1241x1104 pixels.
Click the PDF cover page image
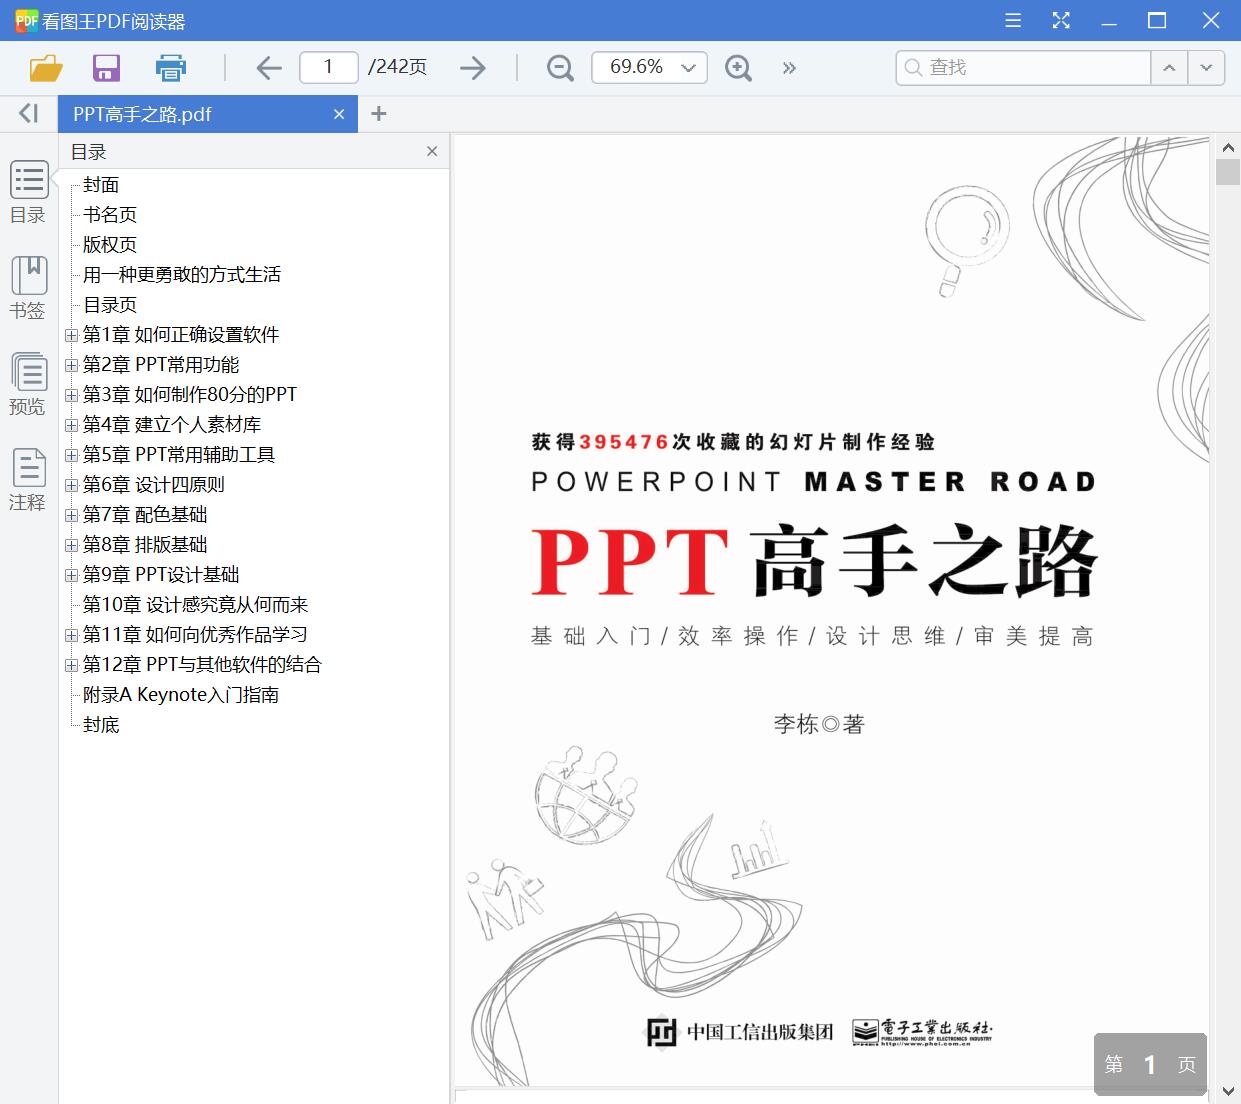831,610
